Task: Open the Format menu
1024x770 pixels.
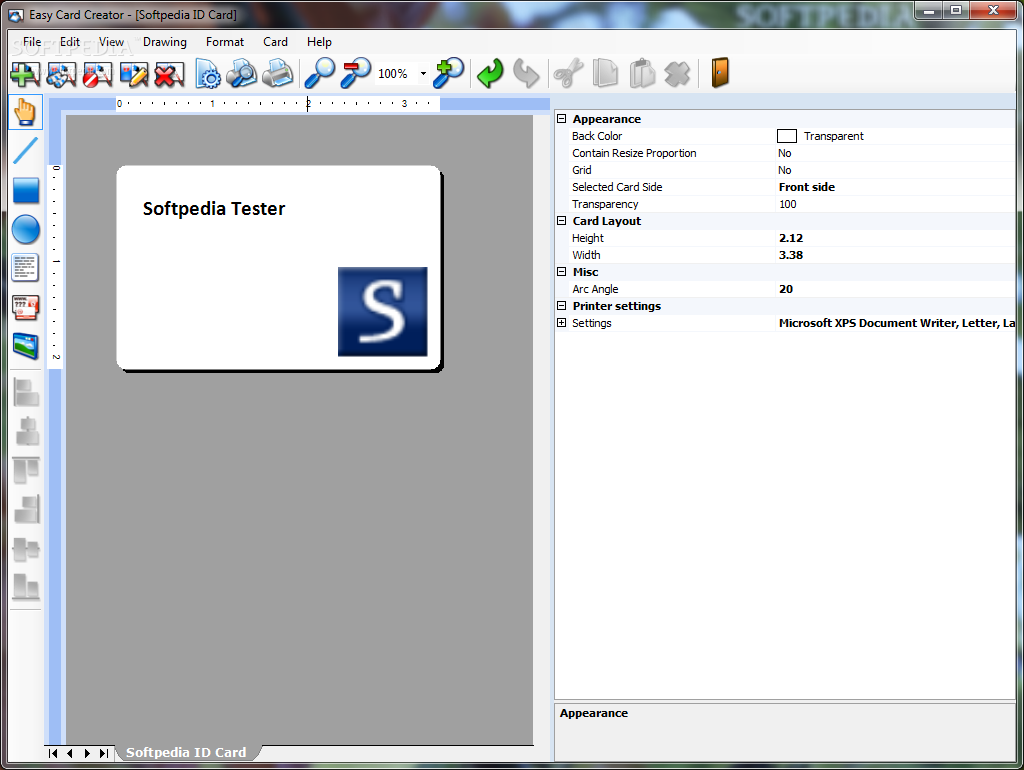Action: pos(225,42)
